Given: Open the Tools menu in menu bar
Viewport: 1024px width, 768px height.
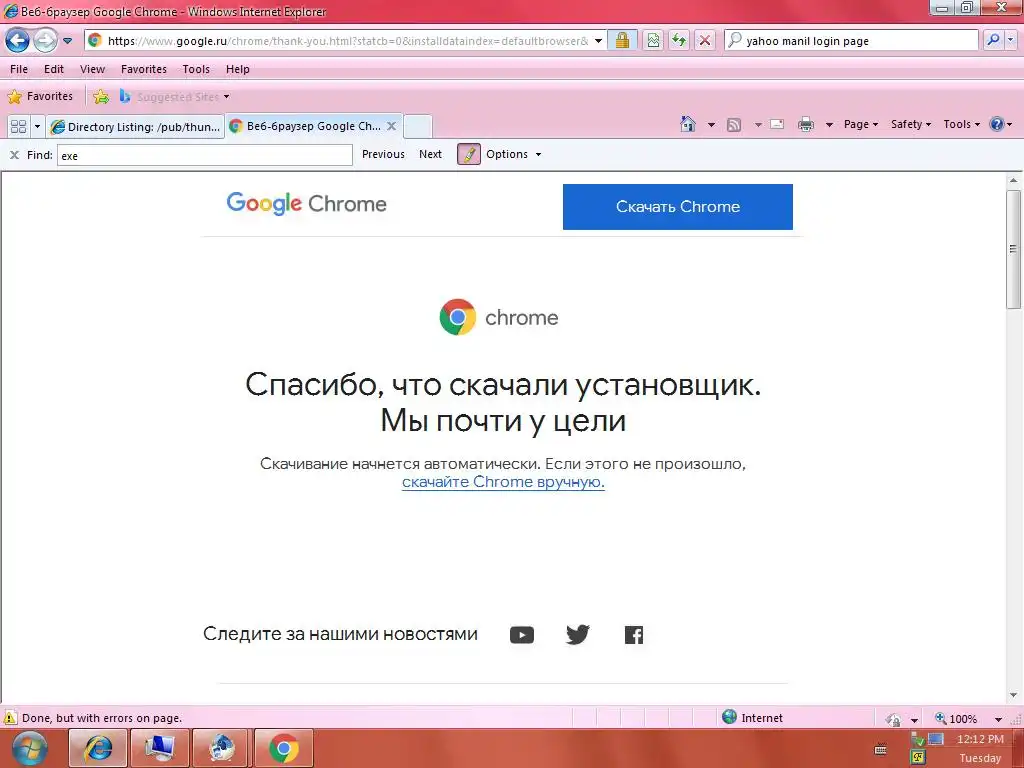Looking at the screenshot, I should (196, 69).
